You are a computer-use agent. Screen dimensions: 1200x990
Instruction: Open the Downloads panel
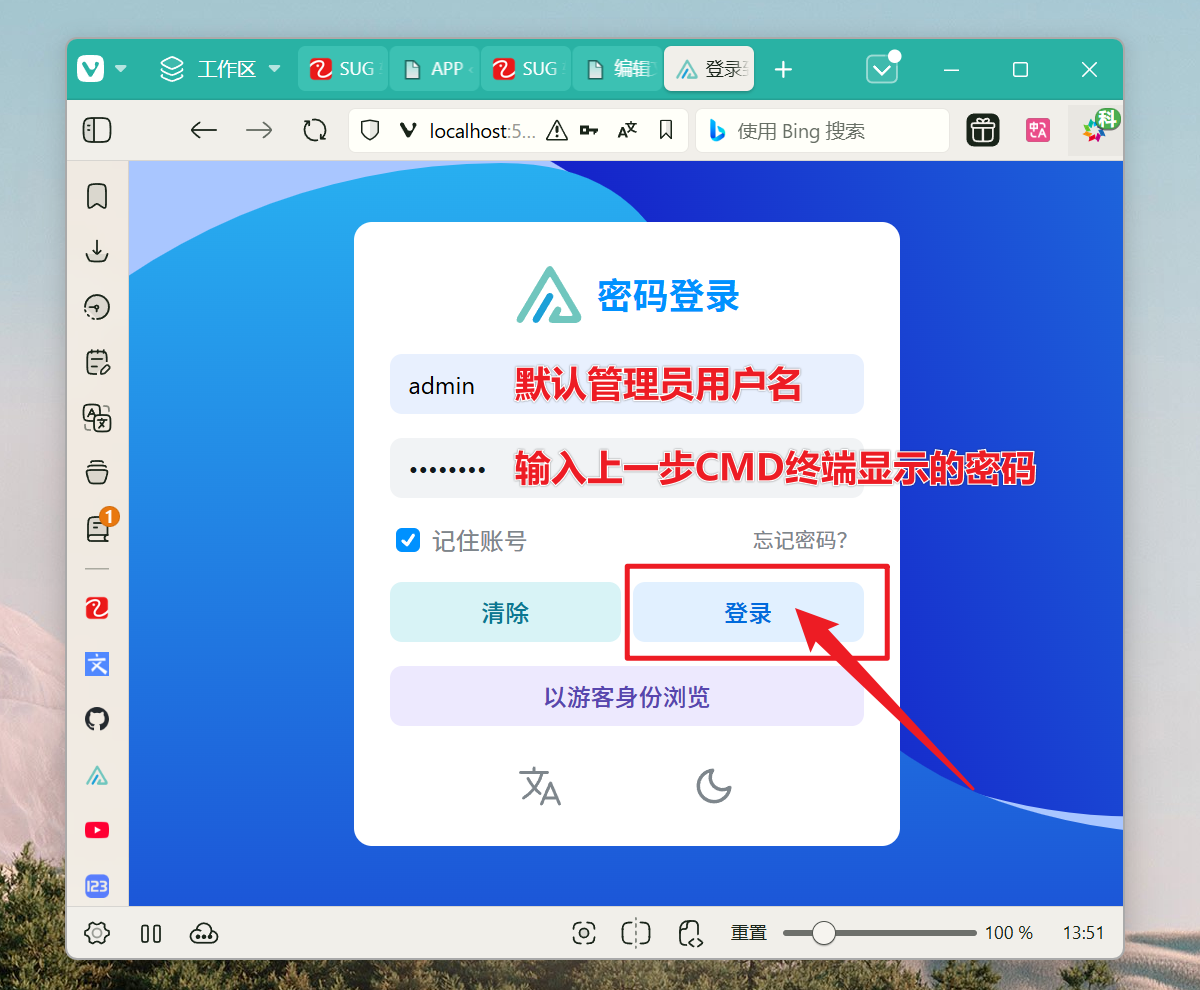(96, 251)
